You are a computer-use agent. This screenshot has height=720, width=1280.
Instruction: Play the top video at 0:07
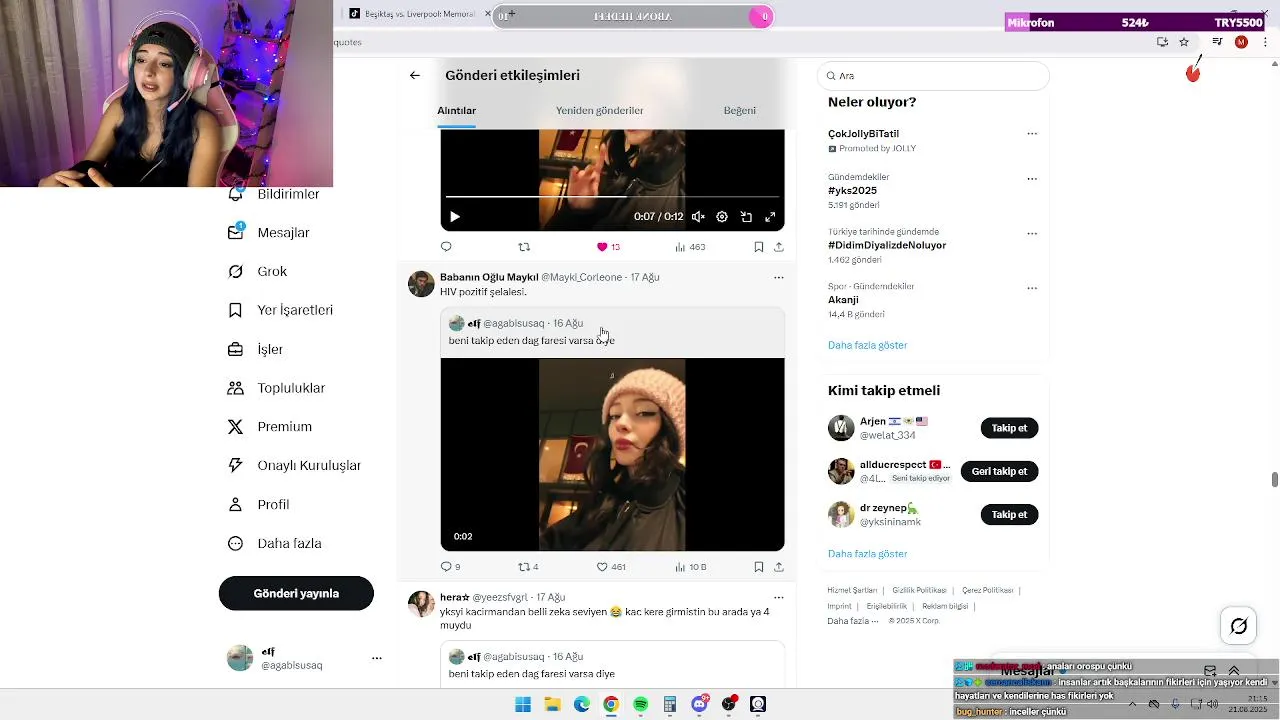454,217
